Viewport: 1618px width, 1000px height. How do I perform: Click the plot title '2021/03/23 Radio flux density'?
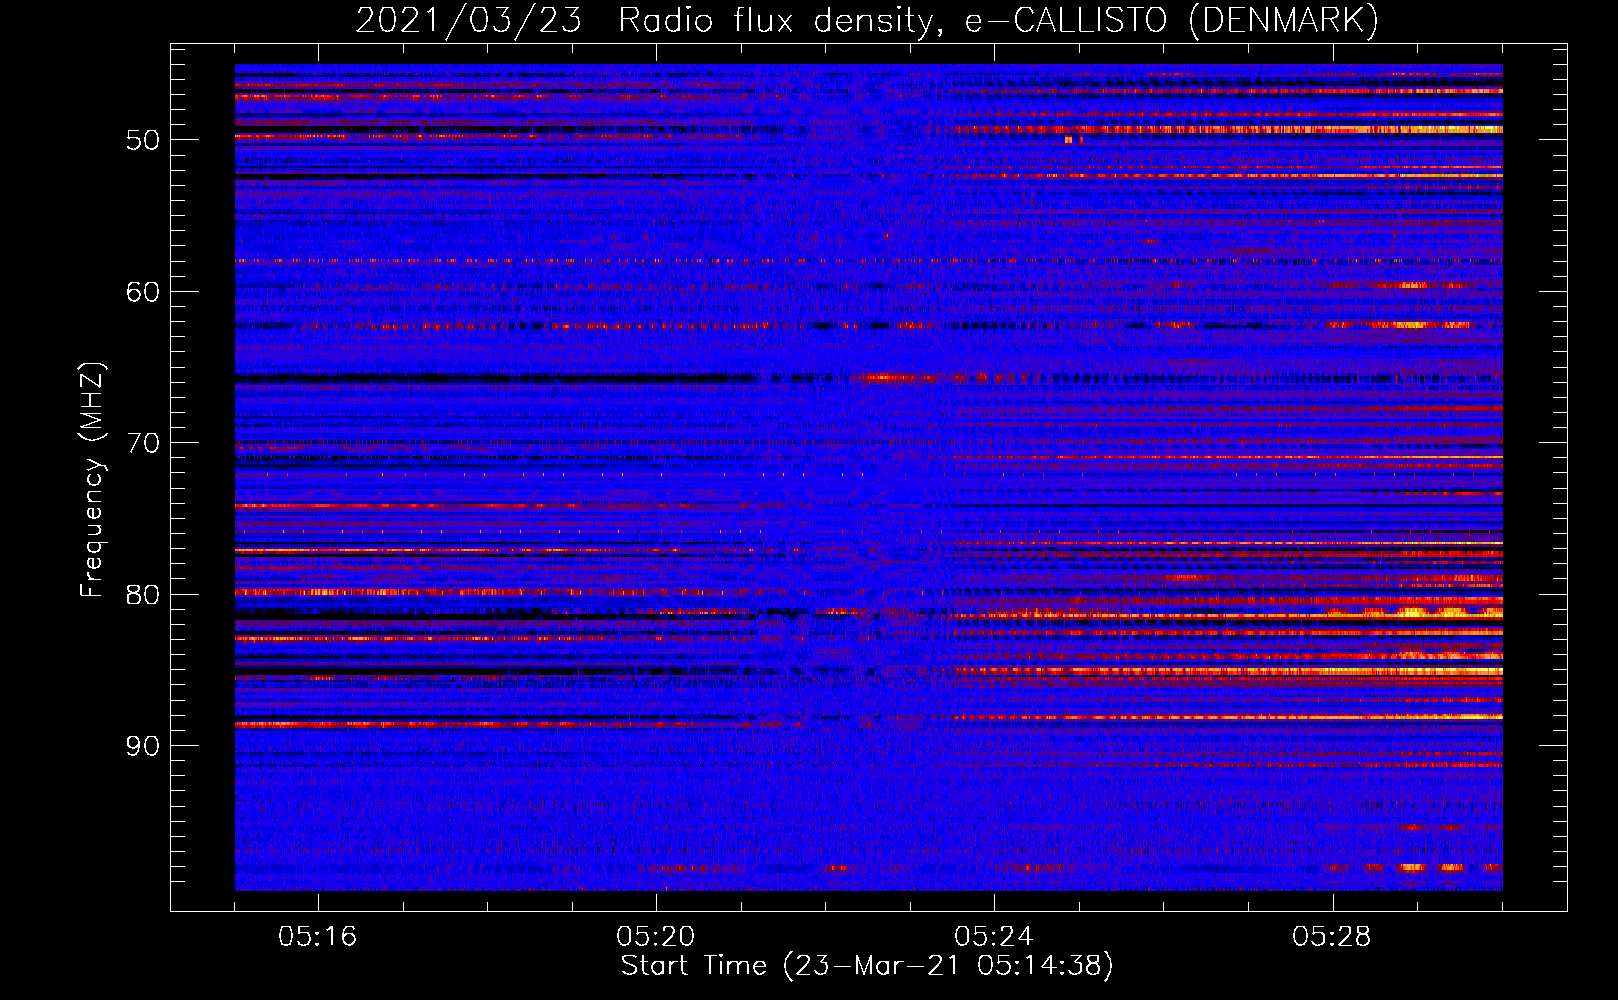click(x=867, y=21)
